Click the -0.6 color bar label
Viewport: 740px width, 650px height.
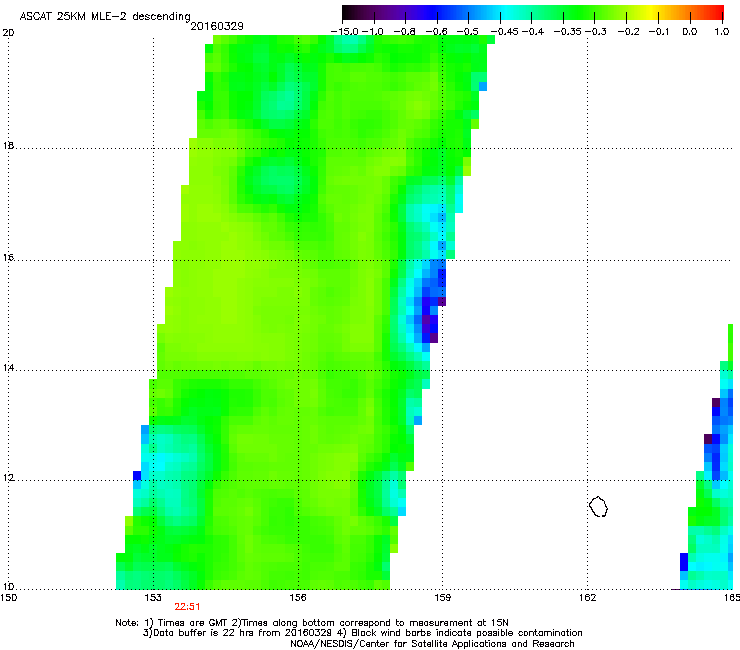[437, 32]
